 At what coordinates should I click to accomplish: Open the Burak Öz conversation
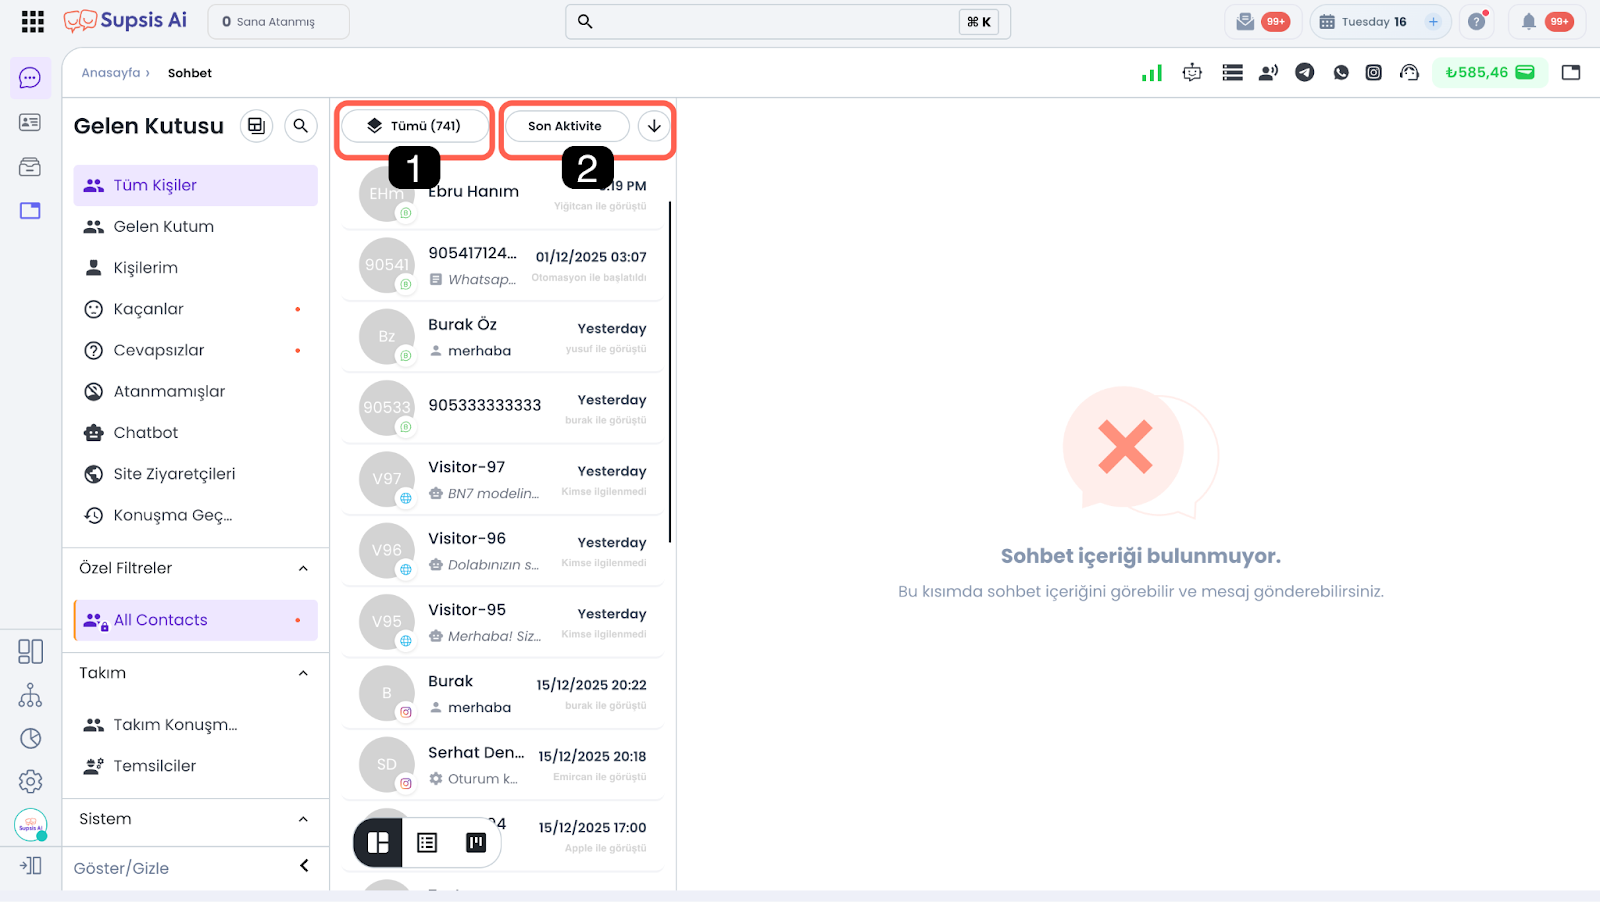point(502,337)
